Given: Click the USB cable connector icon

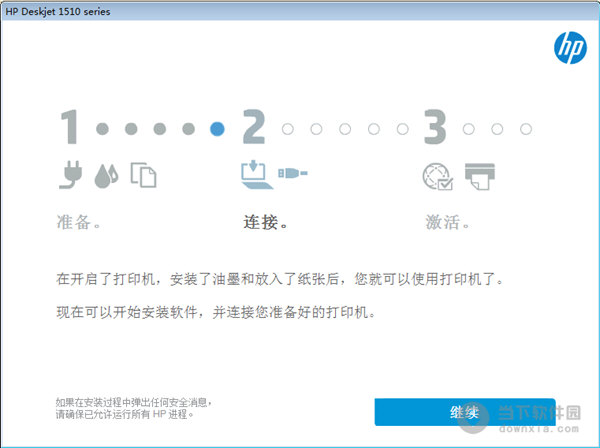Looking at the screenshot, I should point(293,173).
